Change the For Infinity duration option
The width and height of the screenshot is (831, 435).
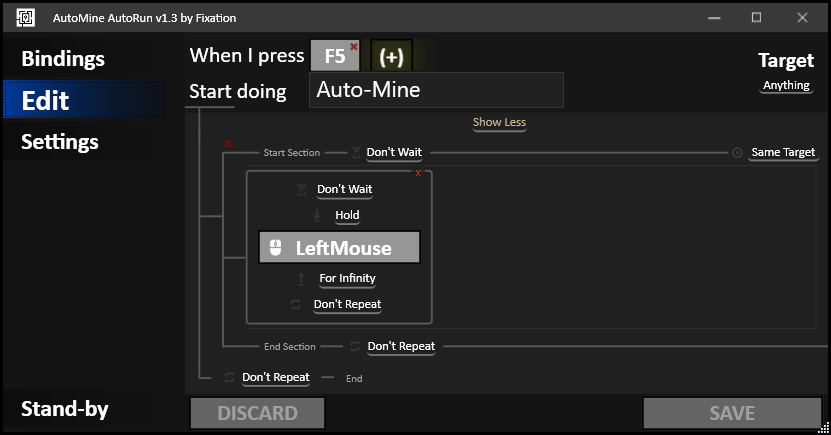[x=347, y=278]
